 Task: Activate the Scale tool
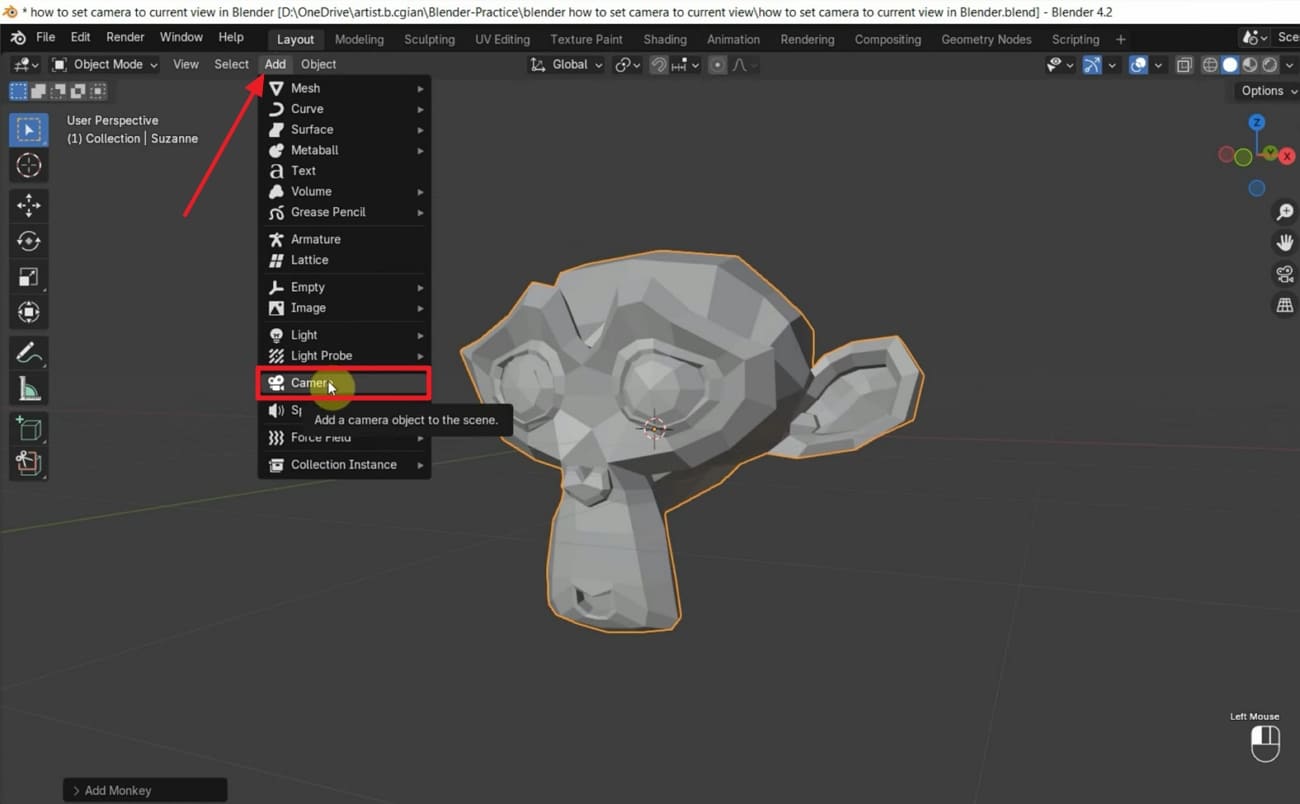click(x=28, y=277)
